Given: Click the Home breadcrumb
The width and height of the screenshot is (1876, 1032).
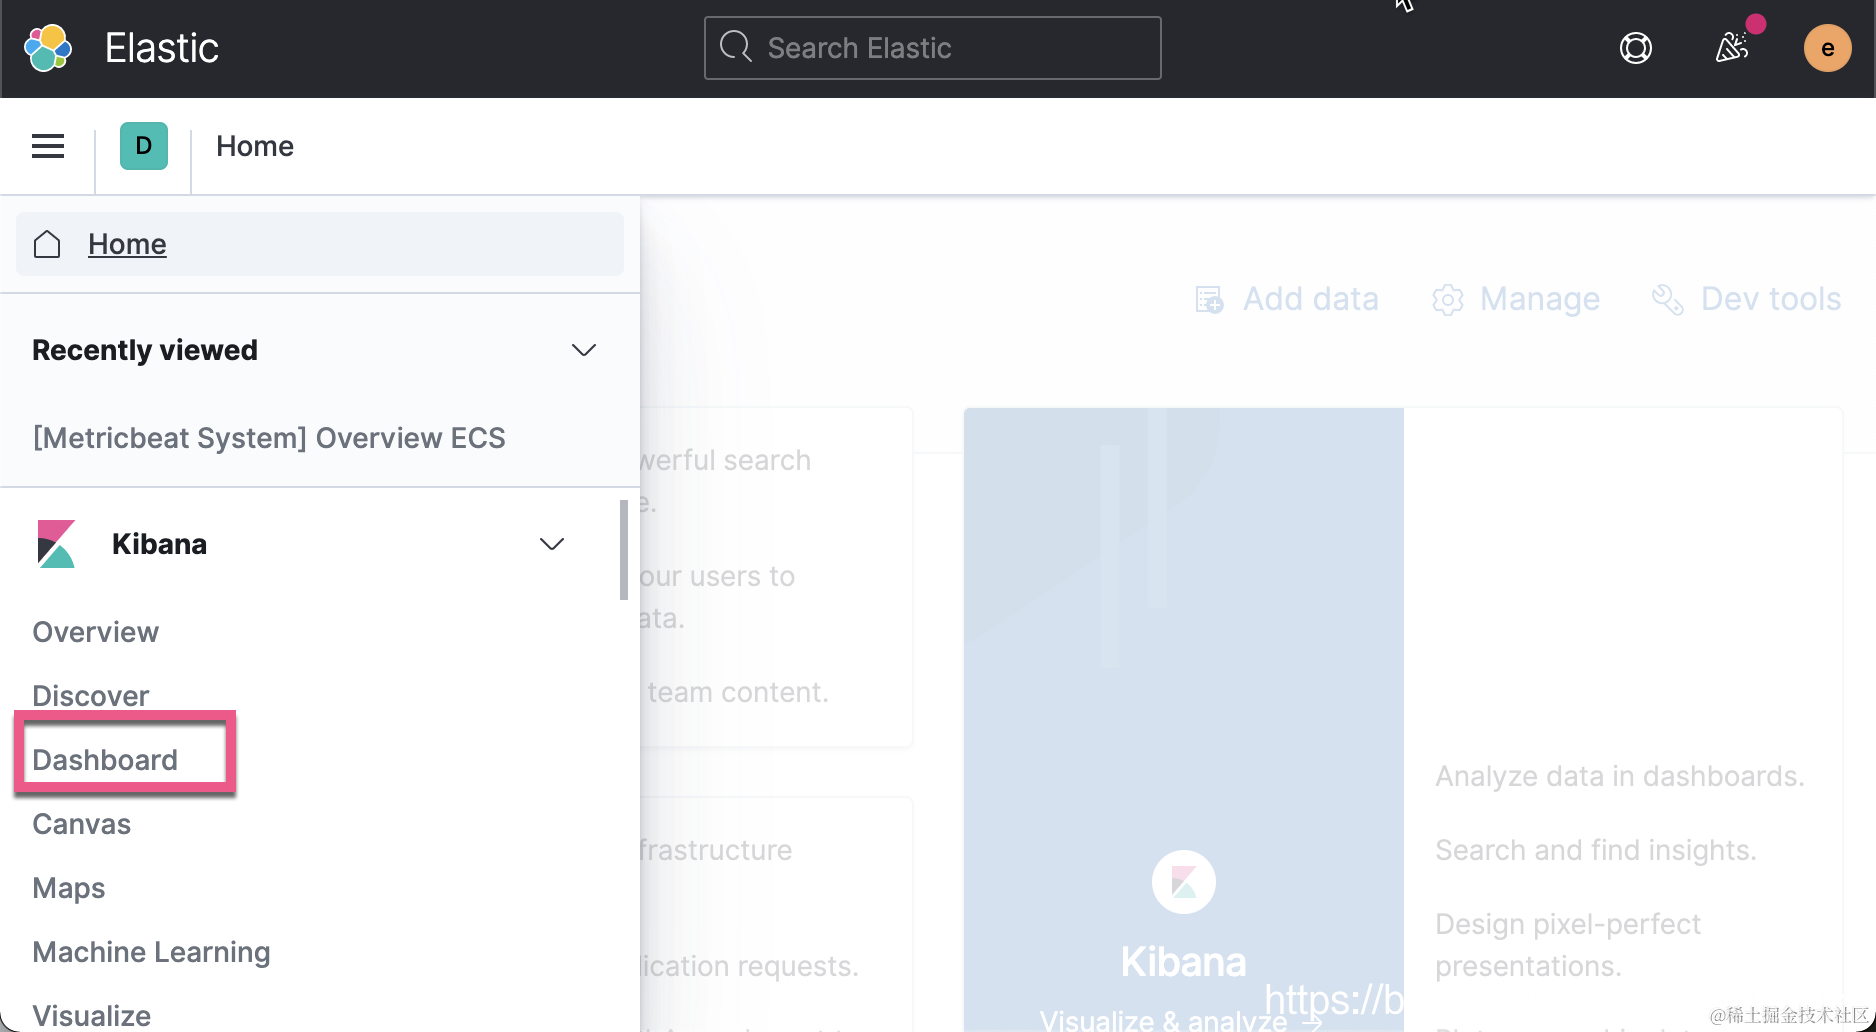Looking at the screenshot, I should point(255,146).
